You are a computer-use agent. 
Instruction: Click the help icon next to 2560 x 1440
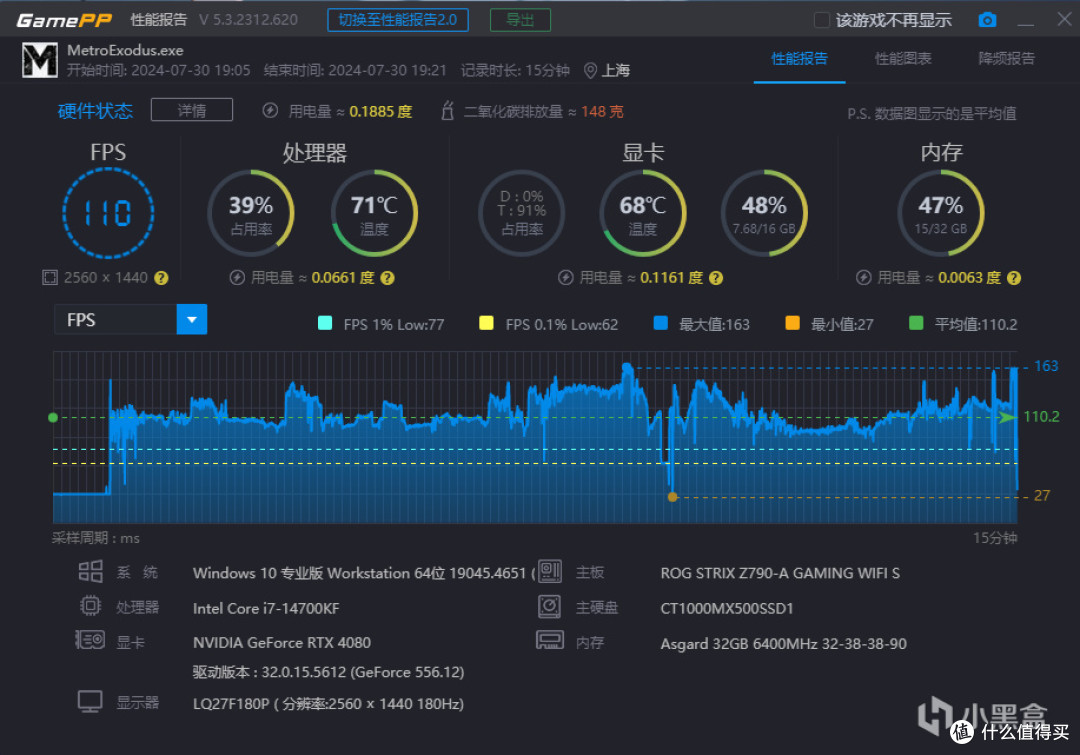coord(161,278)
